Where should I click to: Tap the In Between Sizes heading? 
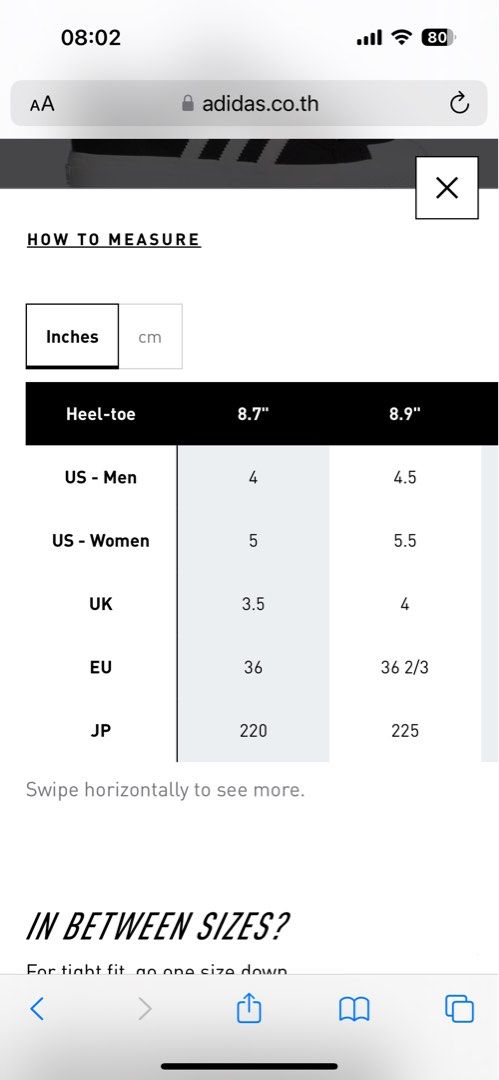coord(158,926)
